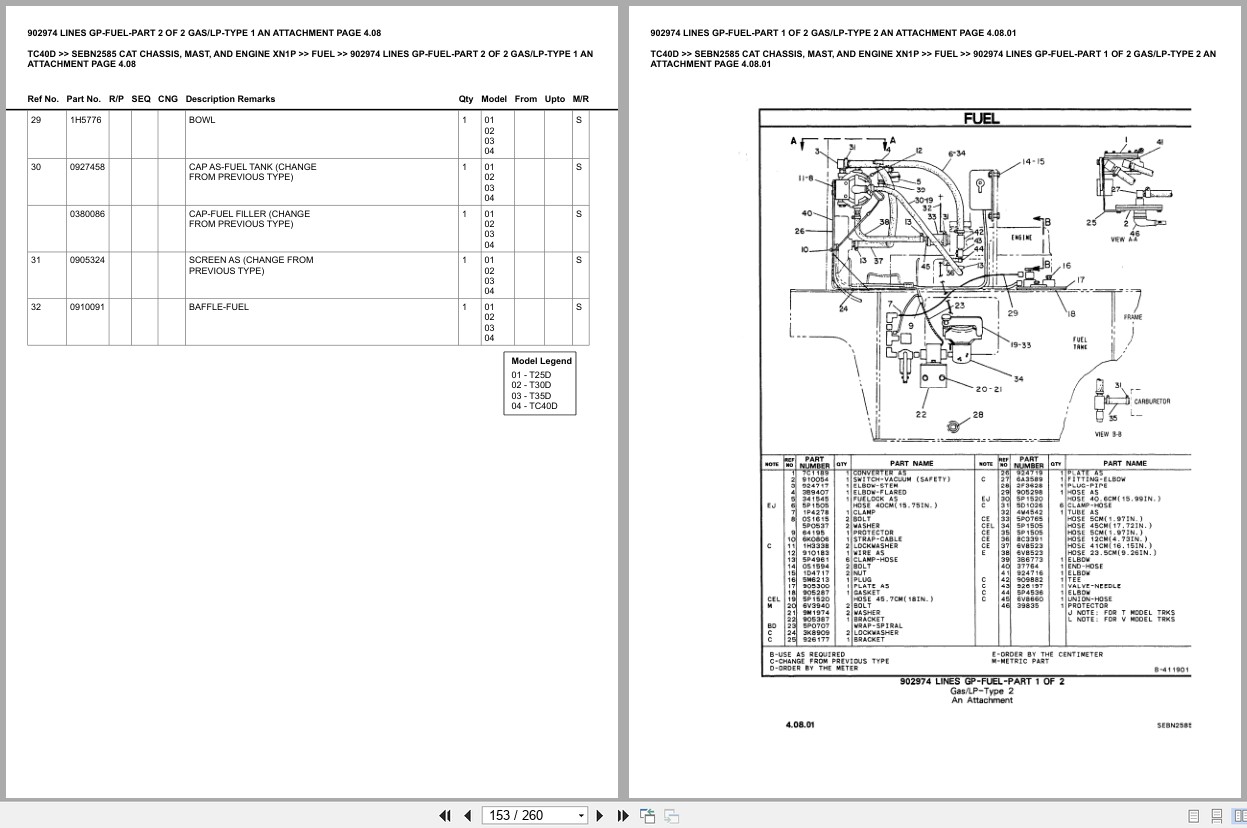This screenshot has height=828, width=1247.
Task: Click the 4.08.01 page number on the diagram page
Action: 801,724
